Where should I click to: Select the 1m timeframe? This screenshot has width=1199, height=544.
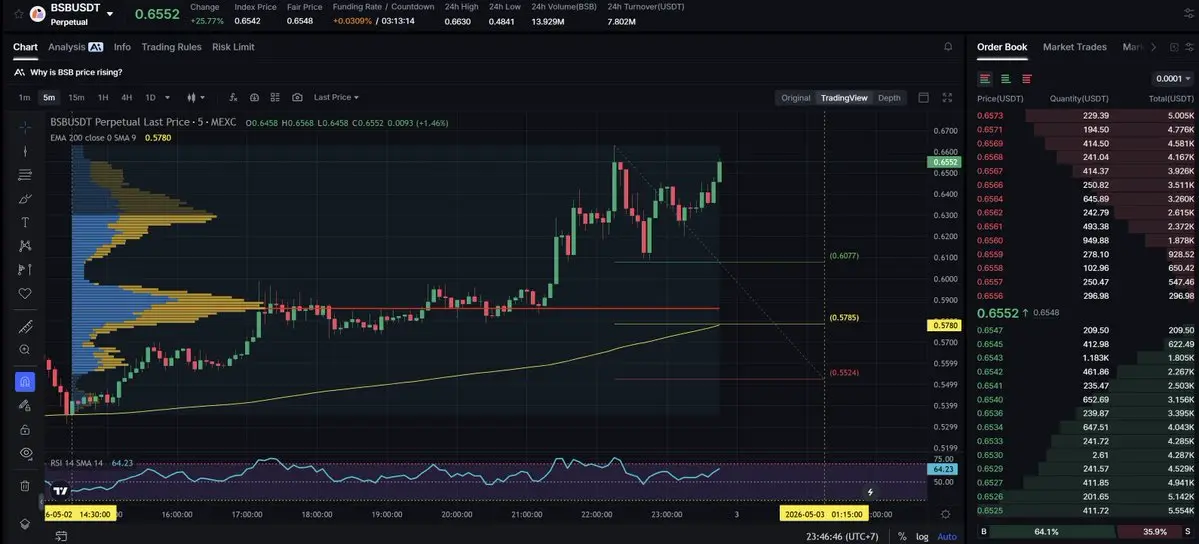click(x=24, y=97)
